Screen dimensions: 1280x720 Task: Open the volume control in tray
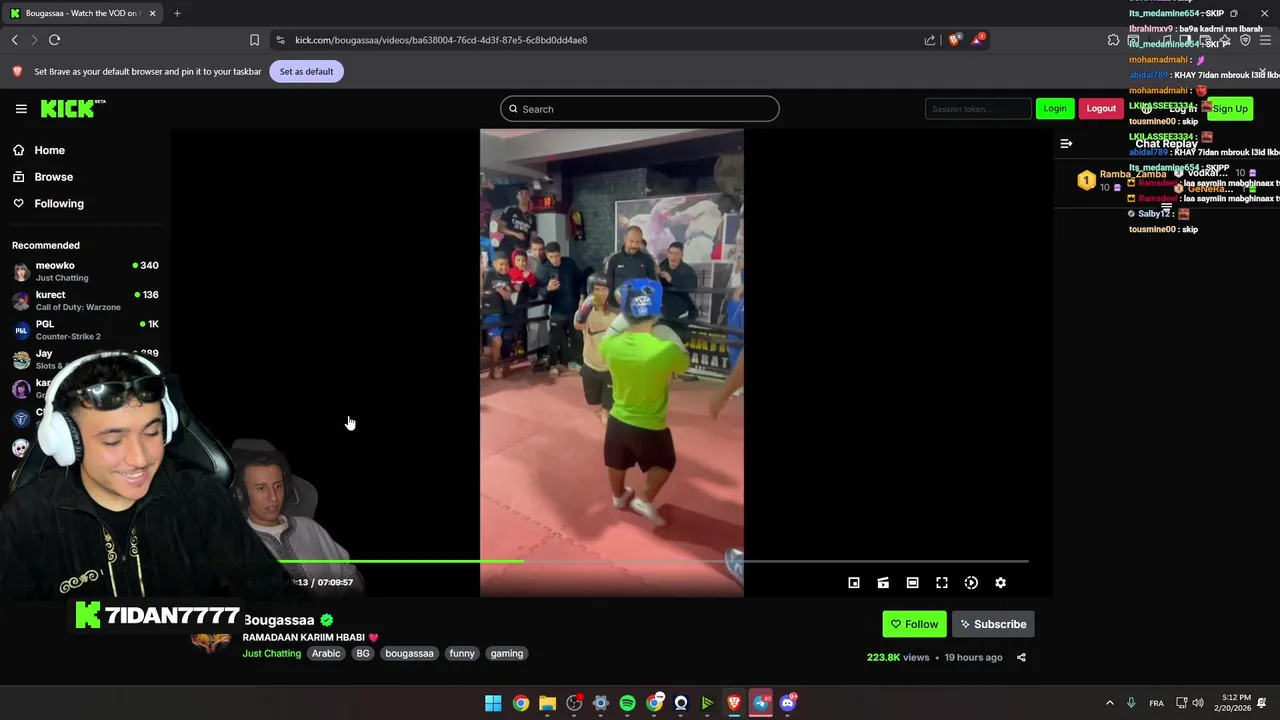pyautogui.click(x=1198, y=703)
